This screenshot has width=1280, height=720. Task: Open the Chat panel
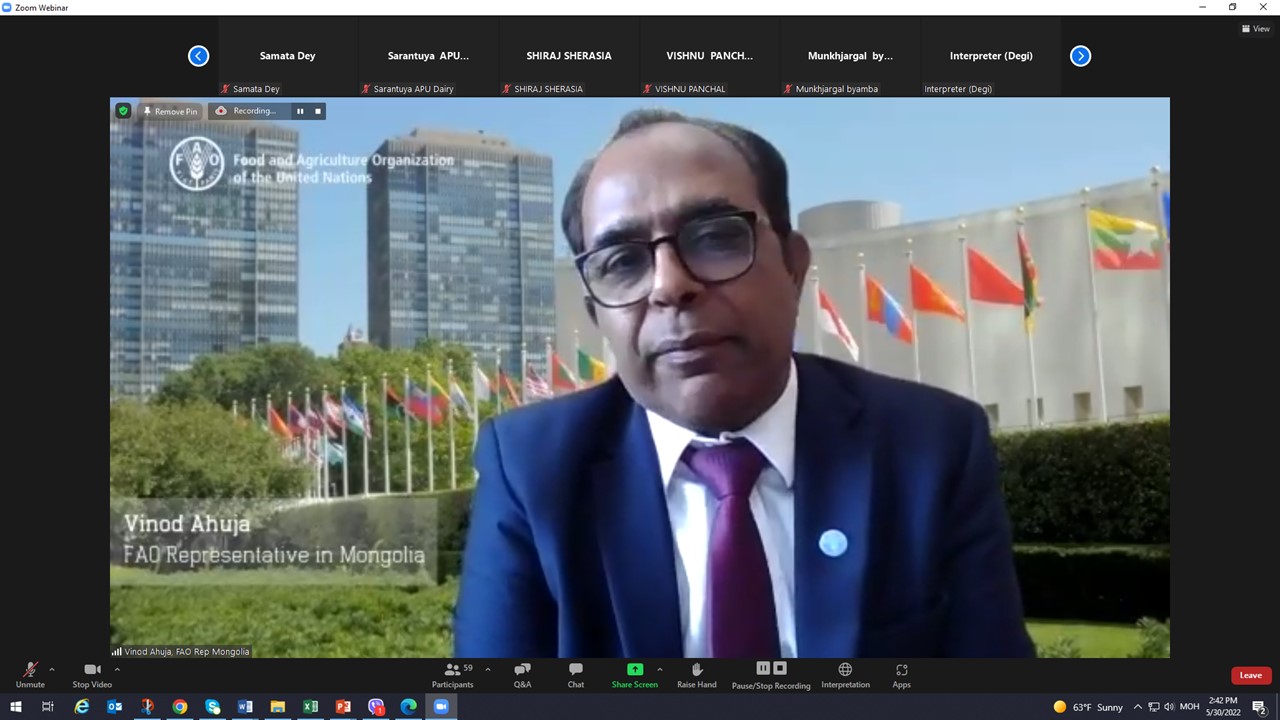(576, 675)
